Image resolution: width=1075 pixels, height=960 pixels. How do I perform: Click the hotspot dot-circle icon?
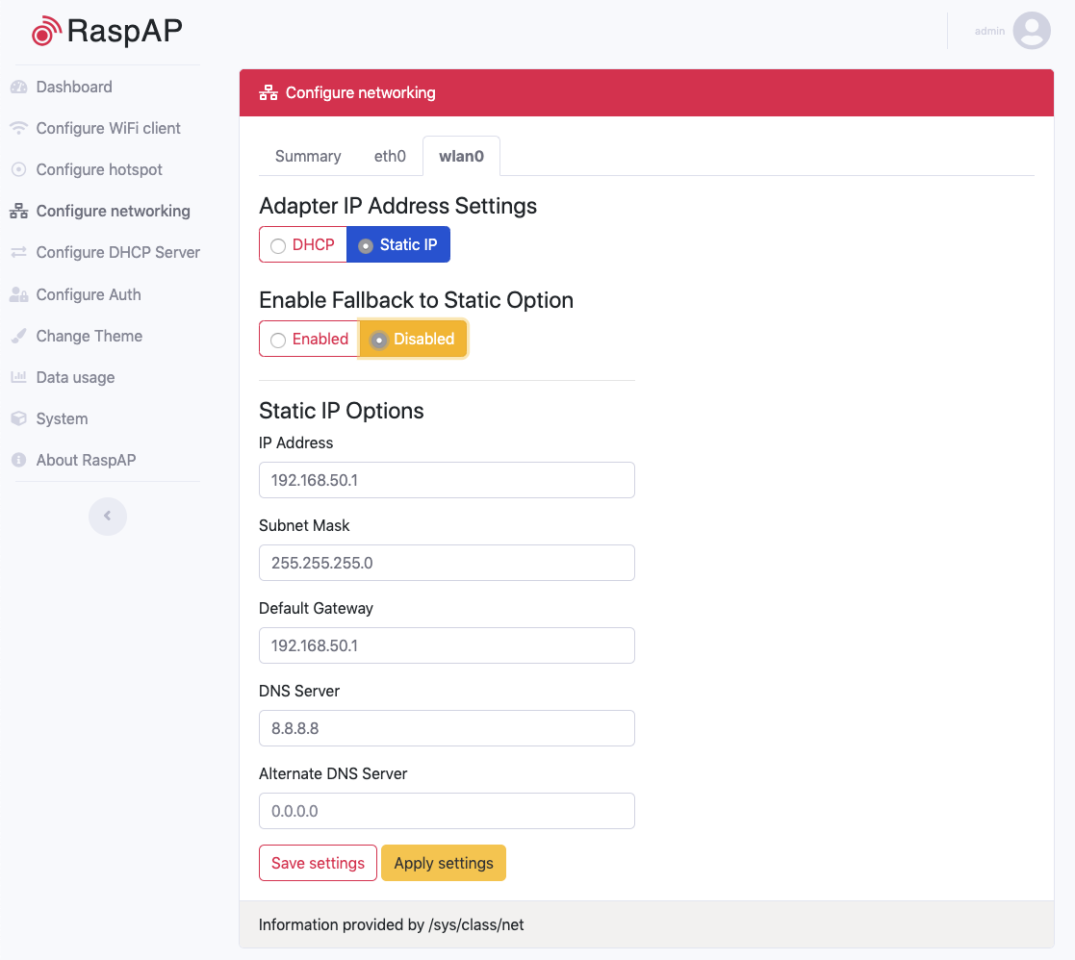19,169
